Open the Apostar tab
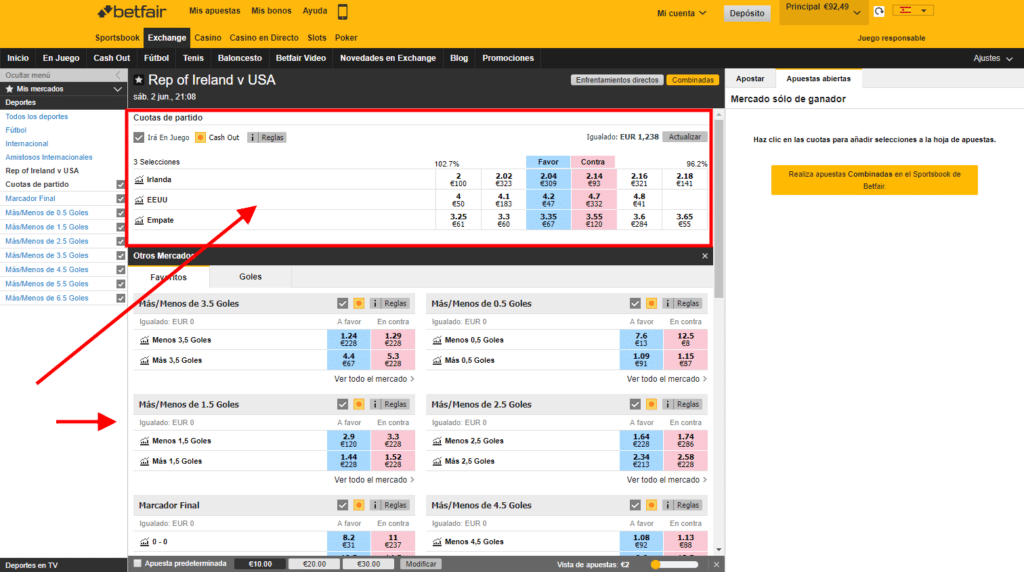The height and width of the screenshot is (572, 1024). click(750, 78)
